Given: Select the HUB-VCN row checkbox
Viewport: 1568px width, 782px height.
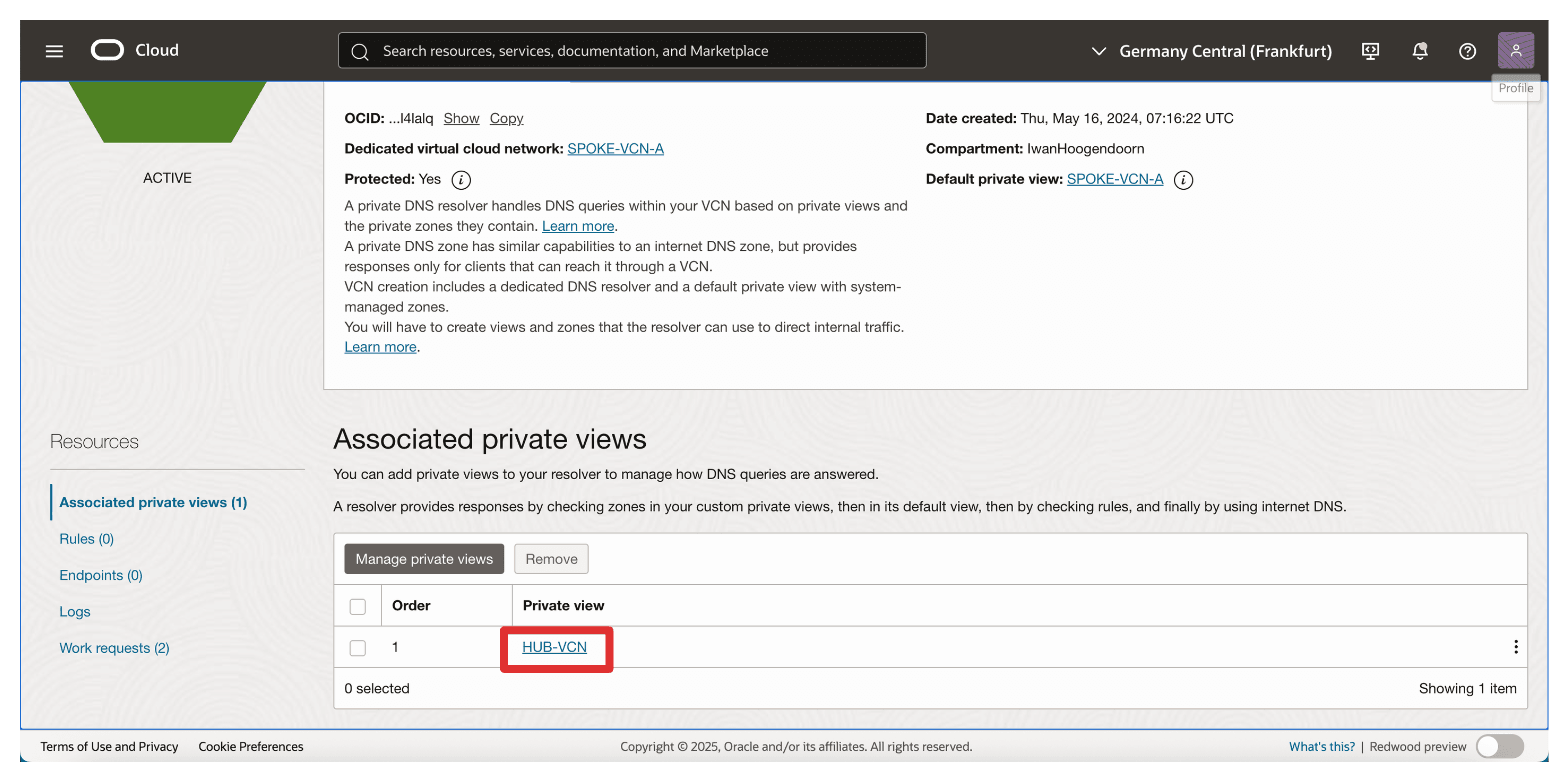Looking at the screenshot, I should (358, 648).
